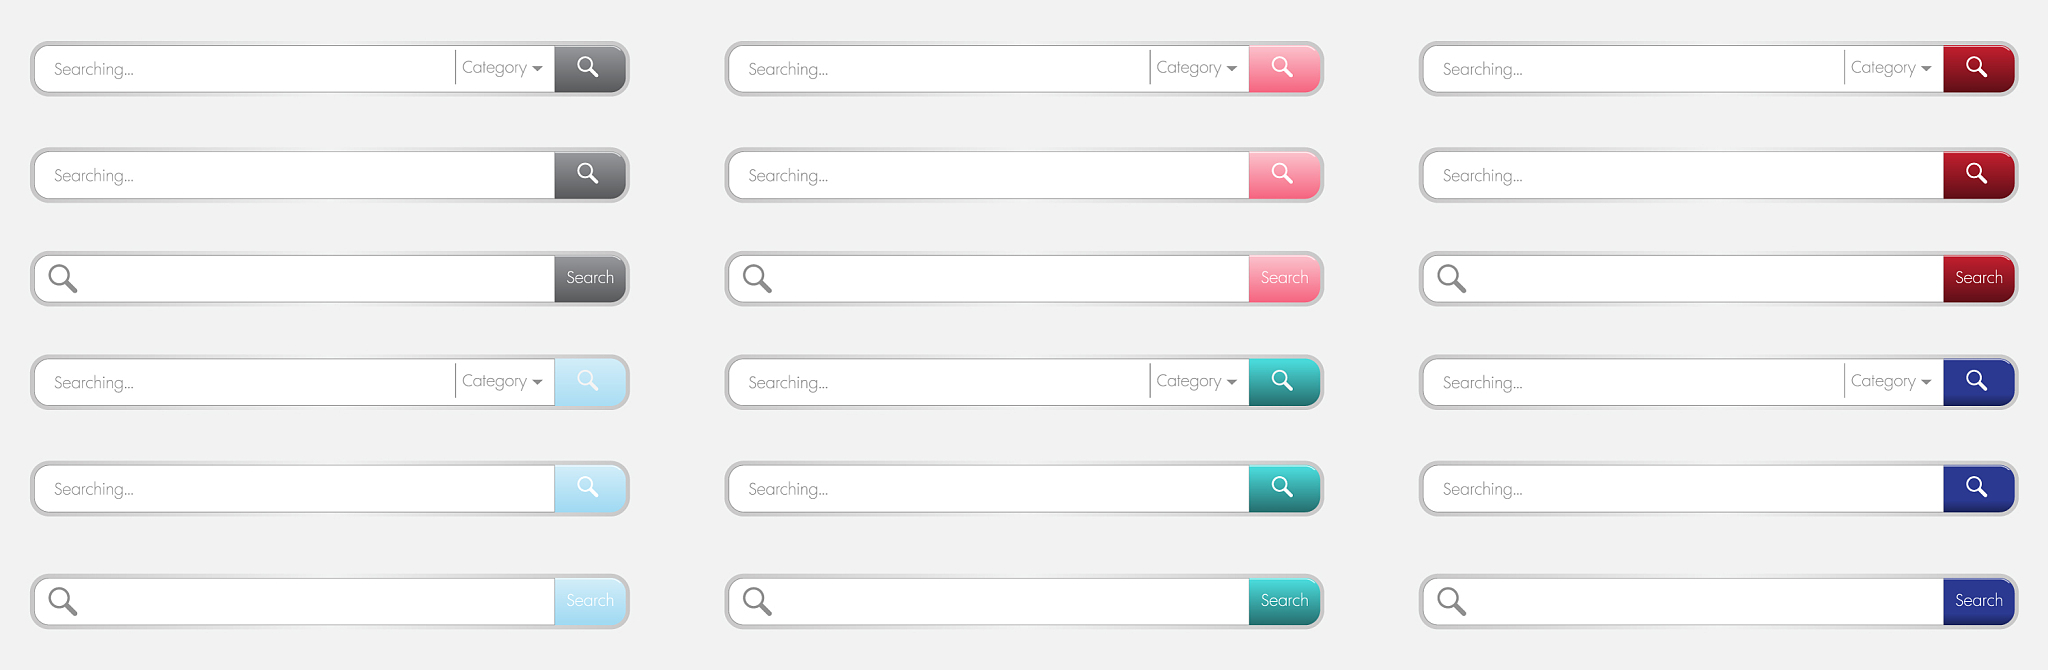Click the pink Search text button
The width and height of the screenshot is (2048, 670).
click(x=1283, y=278)
